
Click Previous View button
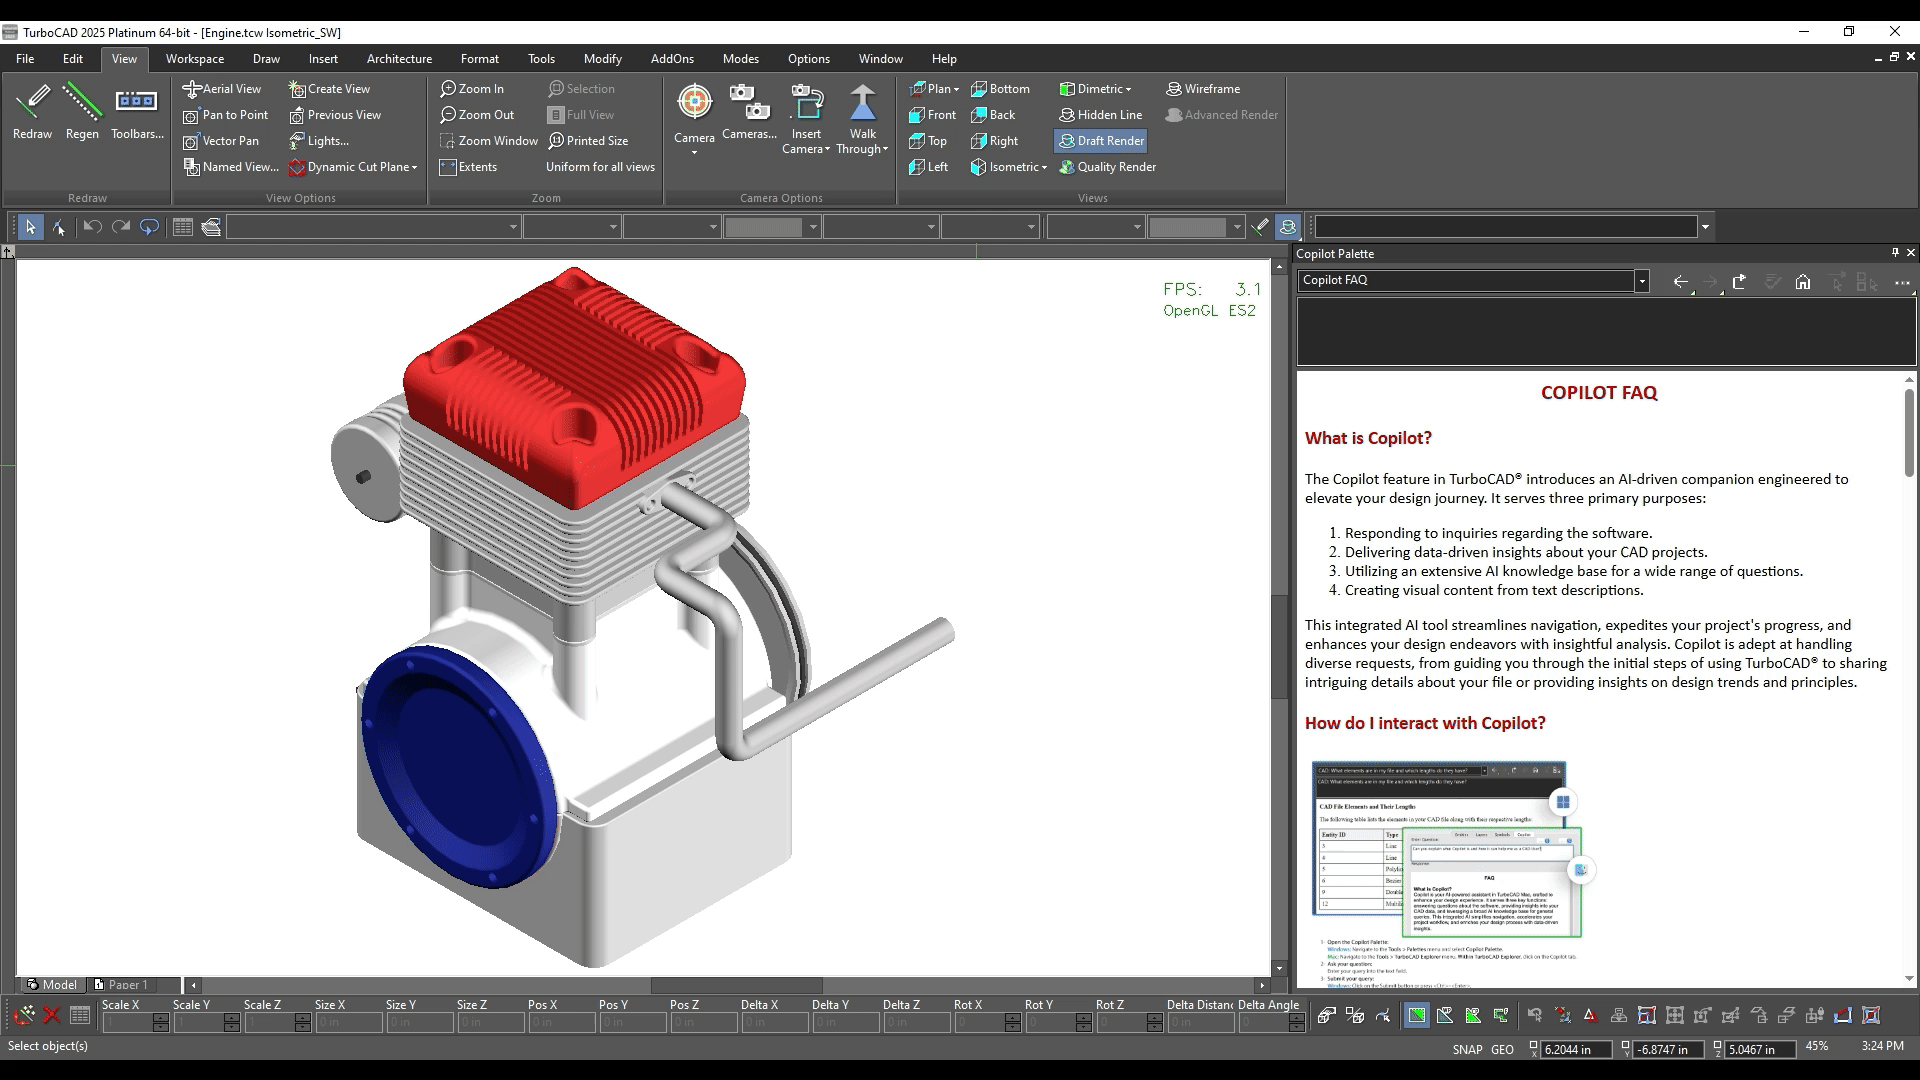tap(334, 115)
